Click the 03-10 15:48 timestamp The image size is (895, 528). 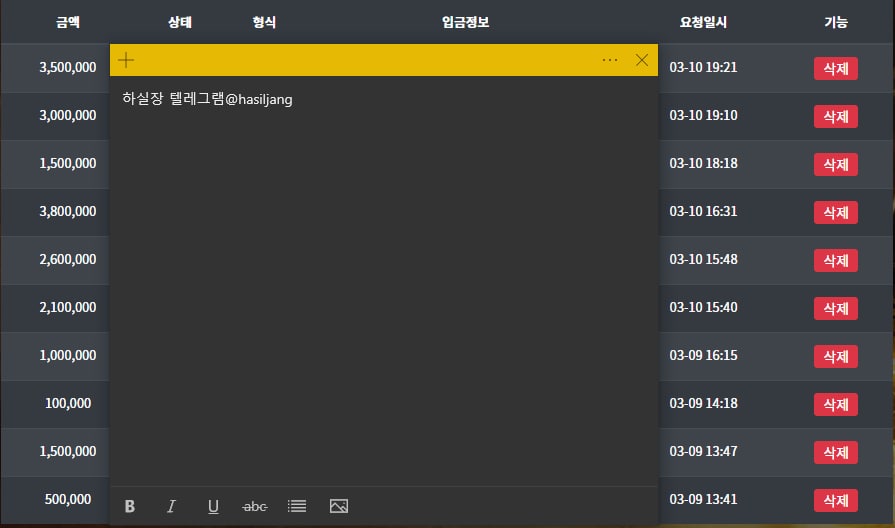click(x=703, y=259)
